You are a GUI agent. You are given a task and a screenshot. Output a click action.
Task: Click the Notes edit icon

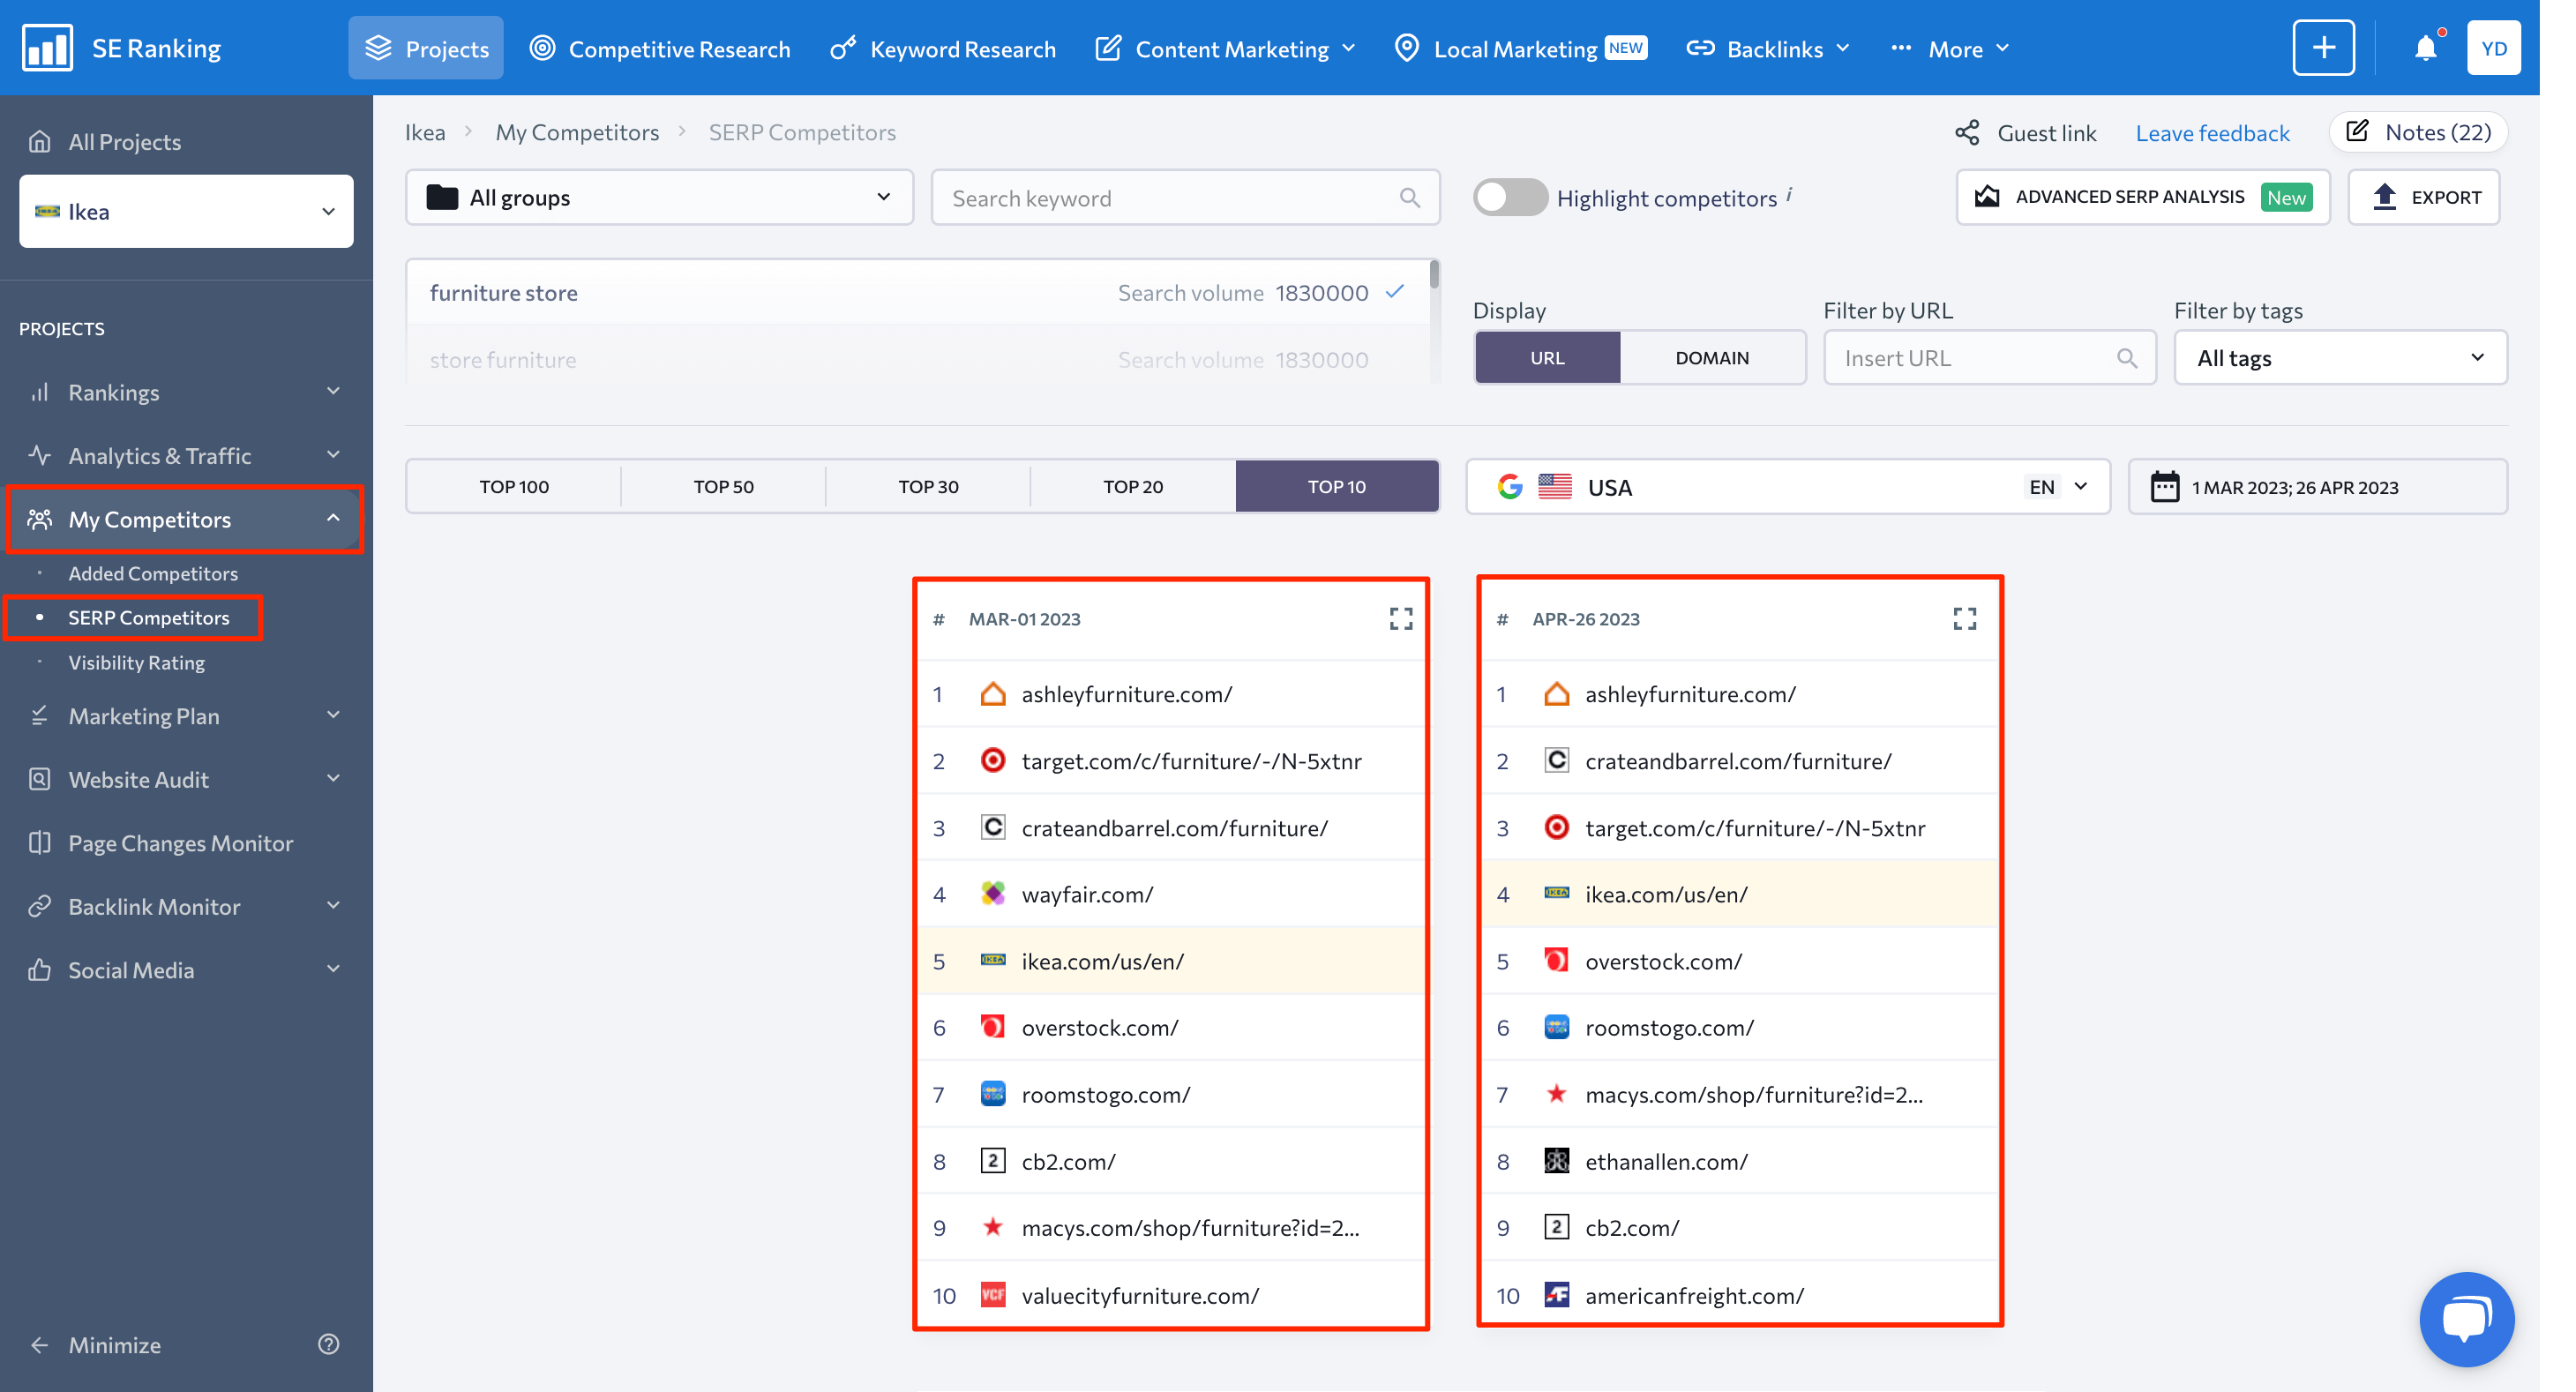[2357, 131]
